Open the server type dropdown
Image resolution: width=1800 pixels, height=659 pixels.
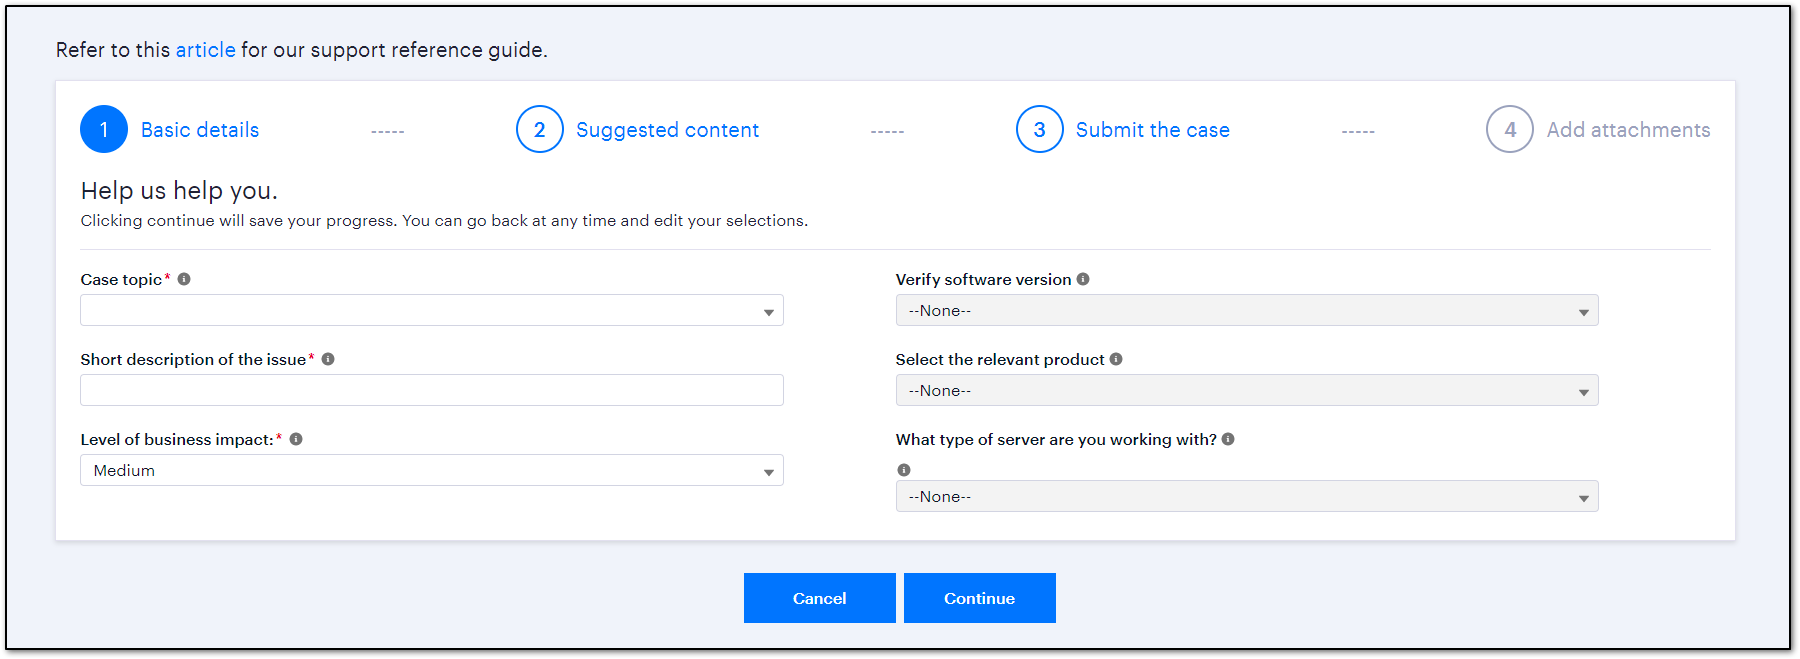tap(1247, 496)
